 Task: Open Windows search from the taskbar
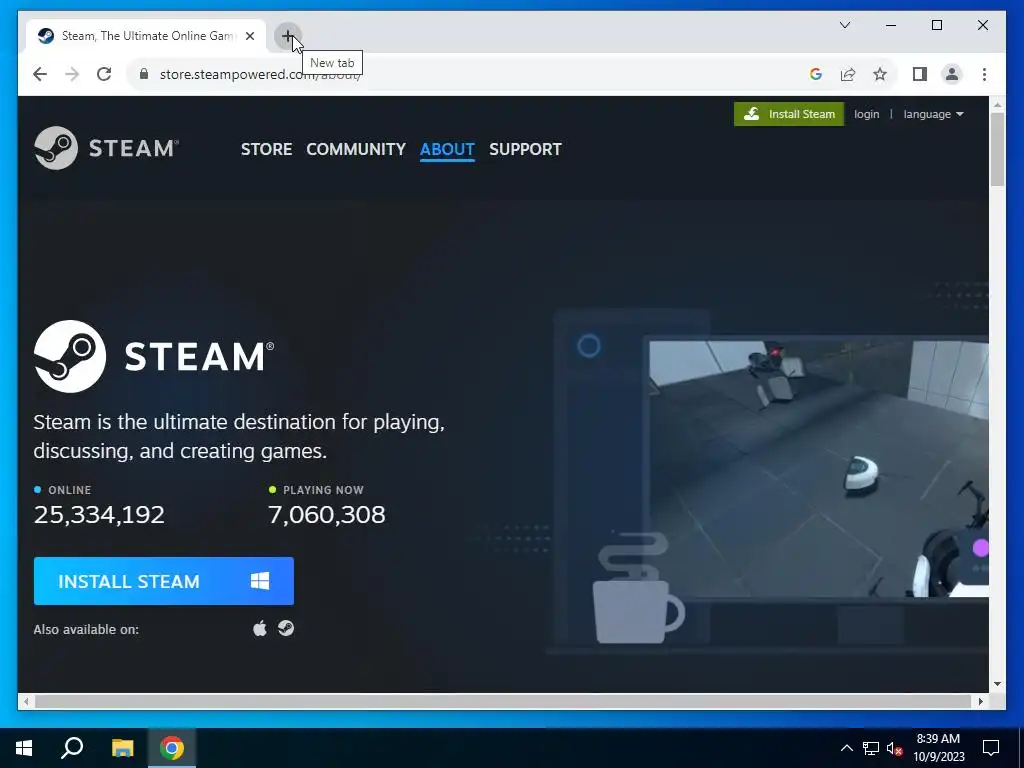72,748
